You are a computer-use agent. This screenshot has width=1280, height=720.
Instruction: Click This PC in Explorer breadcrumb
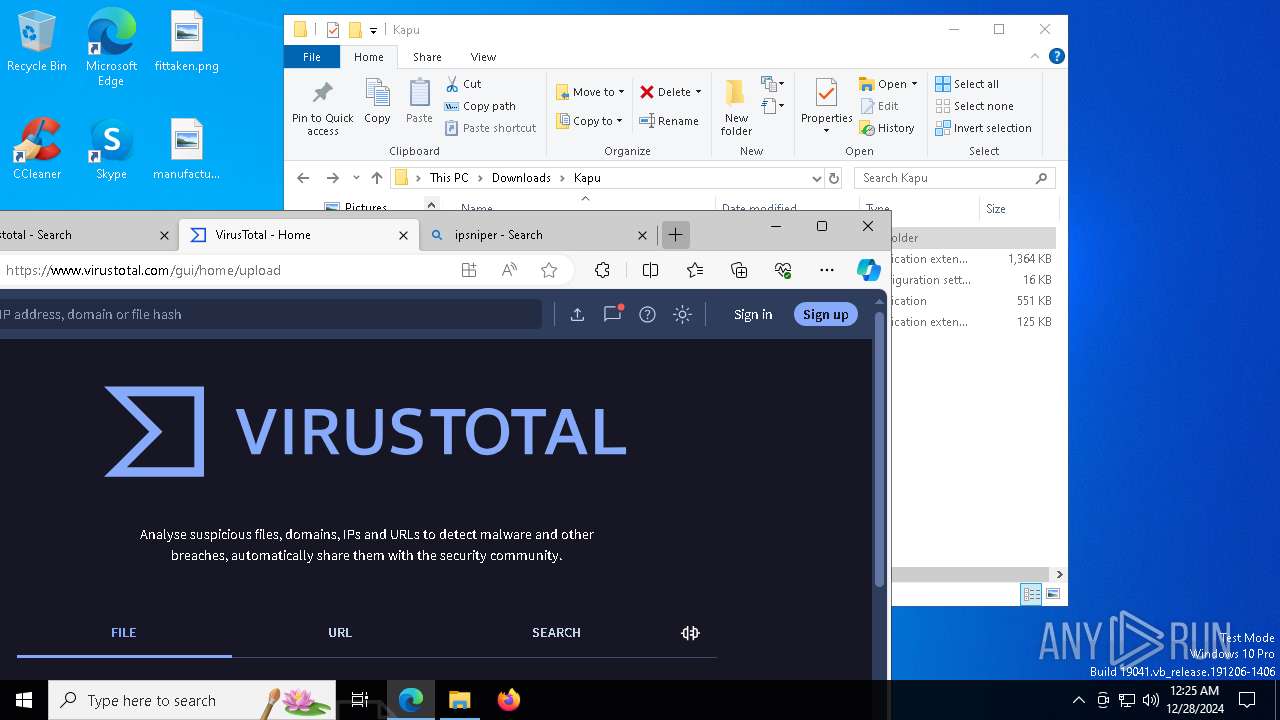point(449,178)
